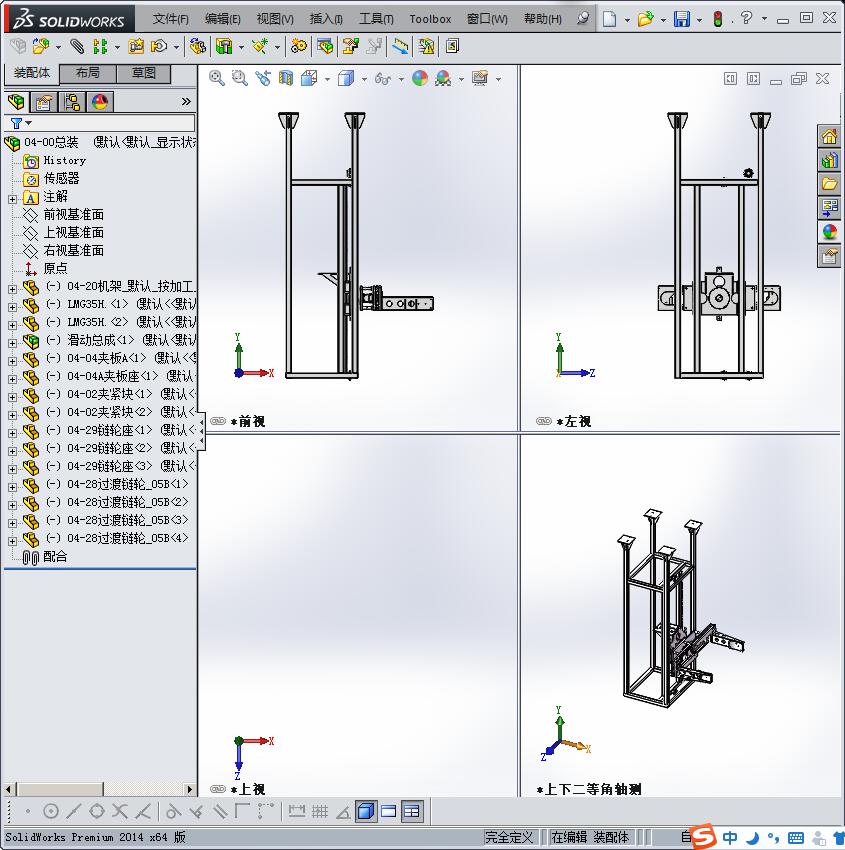Click Previous View icon
The height and width of the screenshot is (850, 845).
pos(263,79)
